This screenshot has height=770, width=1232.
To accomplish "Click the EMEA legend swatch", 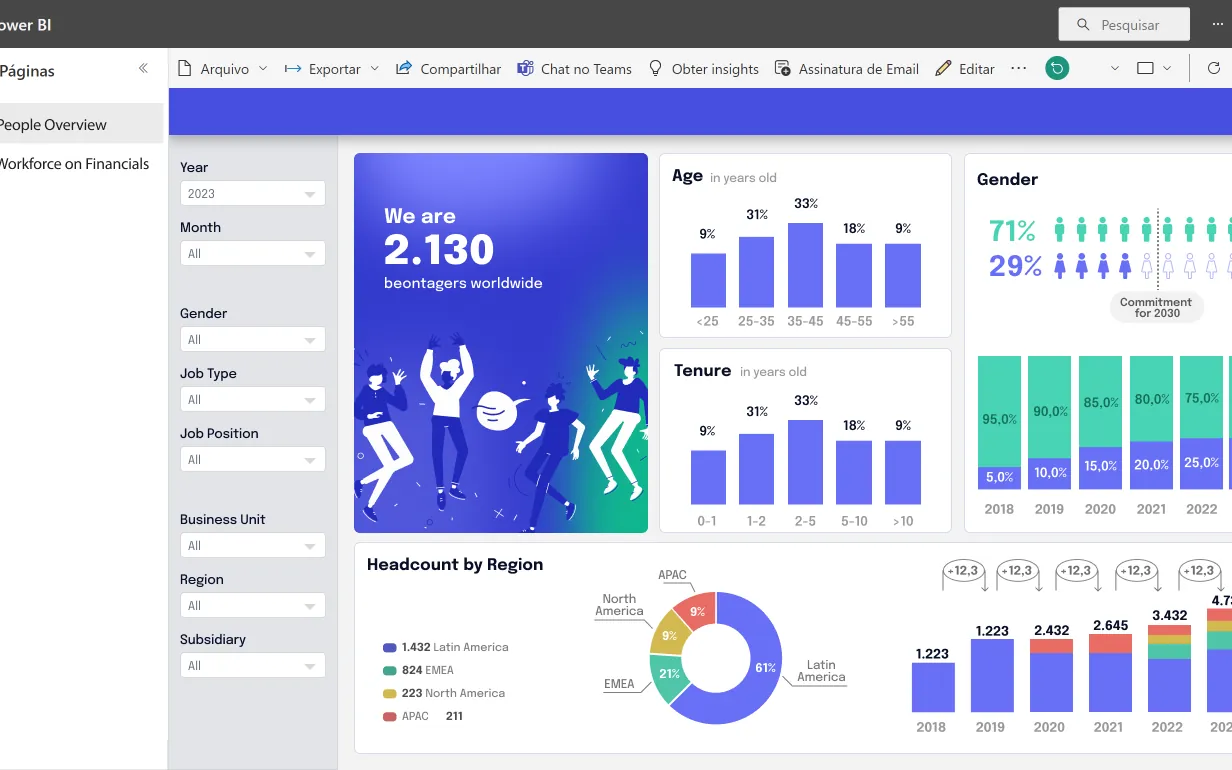I will coord(390,670).
